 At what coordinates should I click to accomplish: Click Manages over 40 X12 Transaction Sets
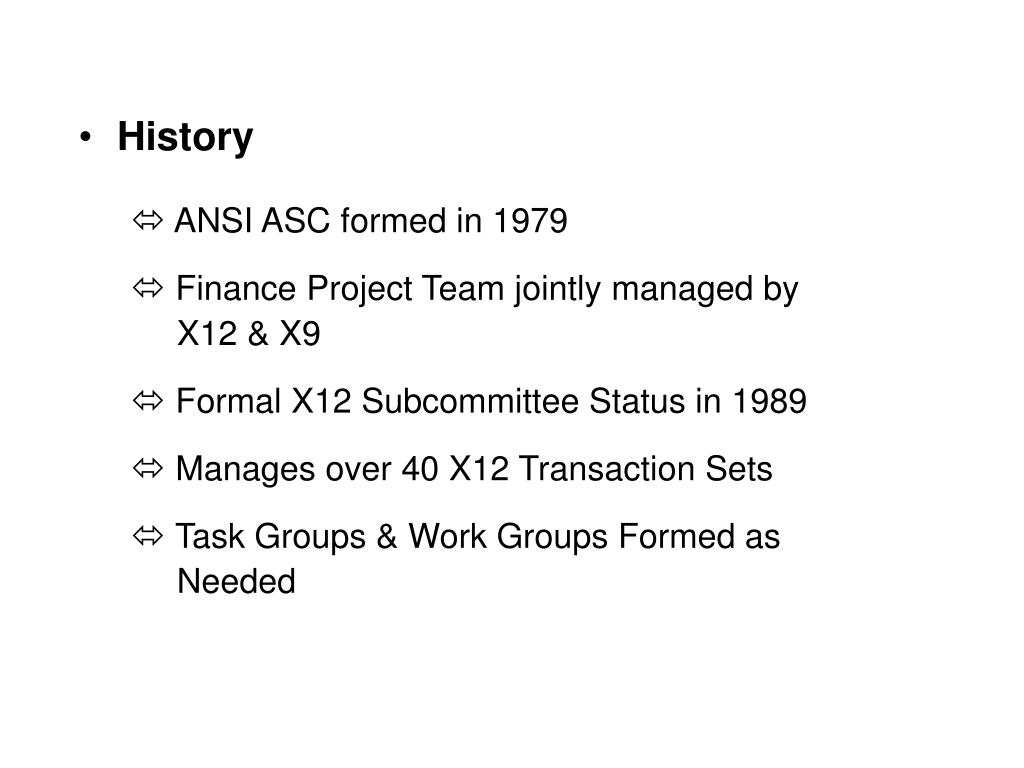click(474, 470)
